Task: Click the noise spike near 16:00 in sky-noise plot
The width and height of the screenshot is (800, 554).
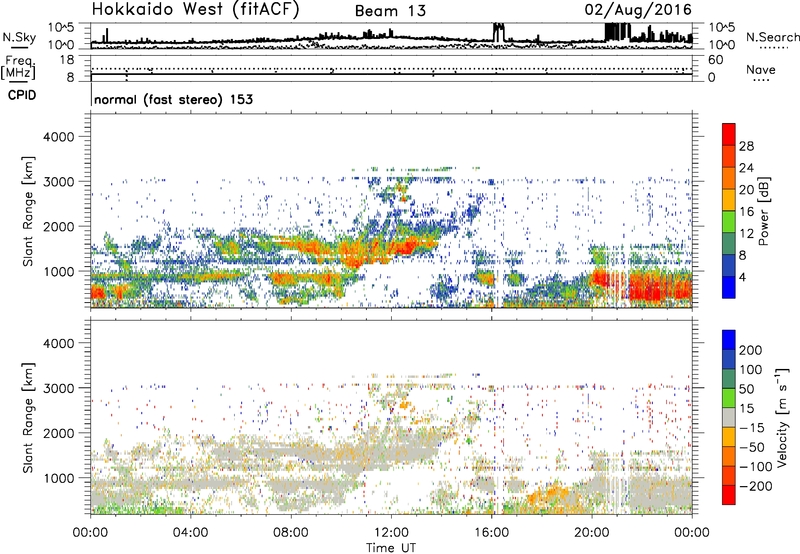Action: click(x=498, y=33)
